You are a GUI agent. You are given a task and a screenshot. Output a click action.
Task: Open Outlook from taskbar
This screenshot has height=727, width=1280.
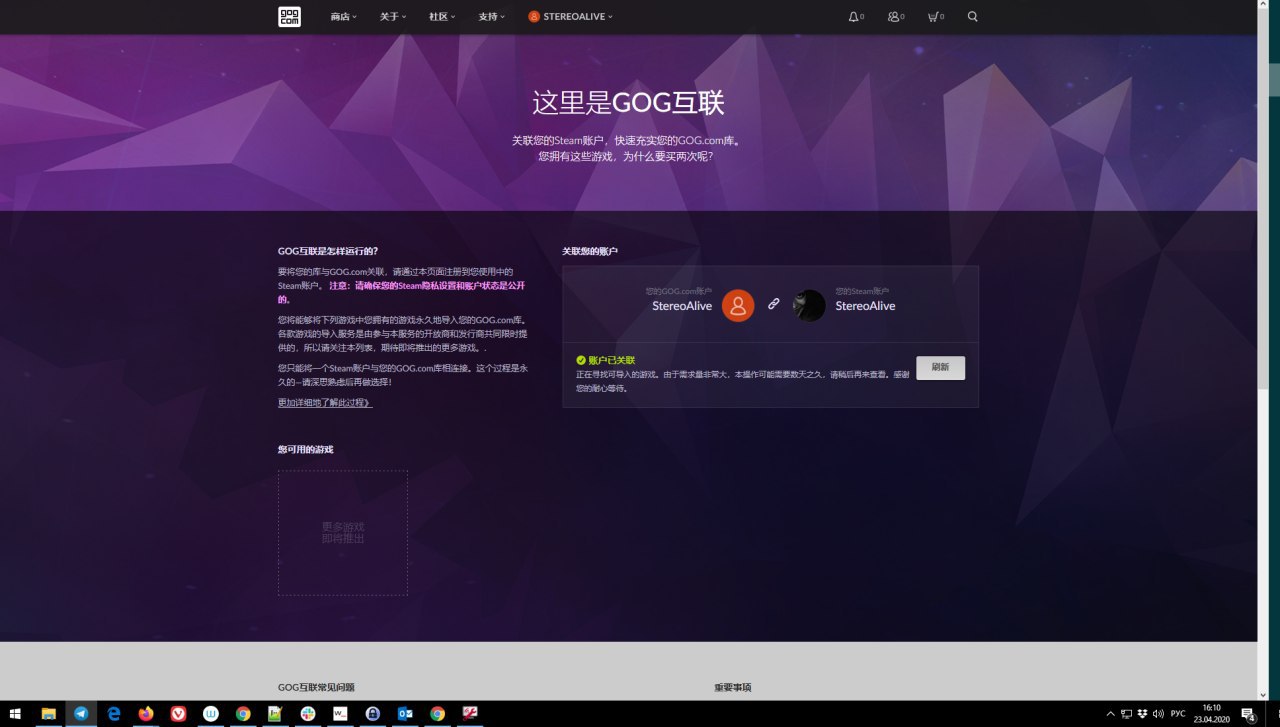pos(405,714)
